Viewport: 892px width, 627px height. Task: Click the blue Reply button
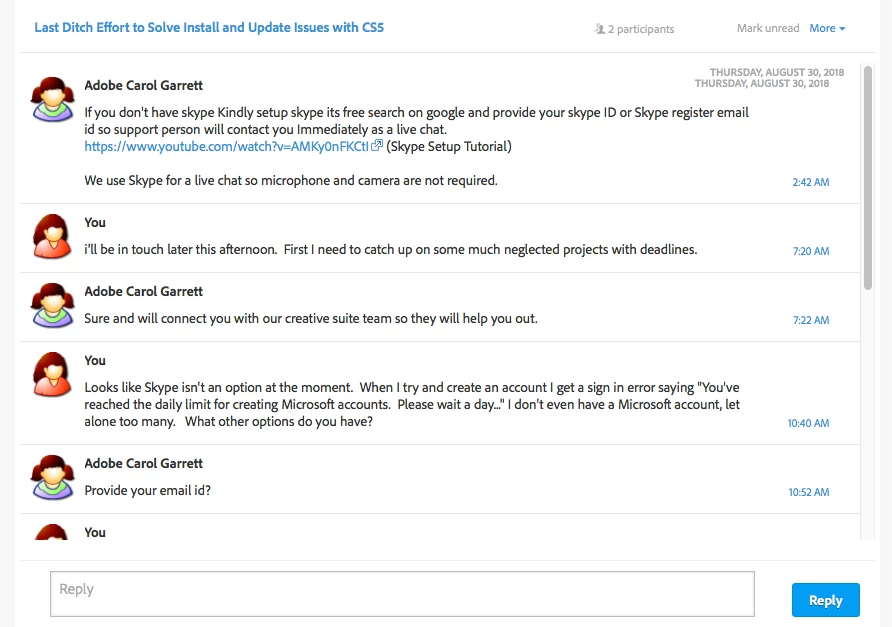(825, 600)
